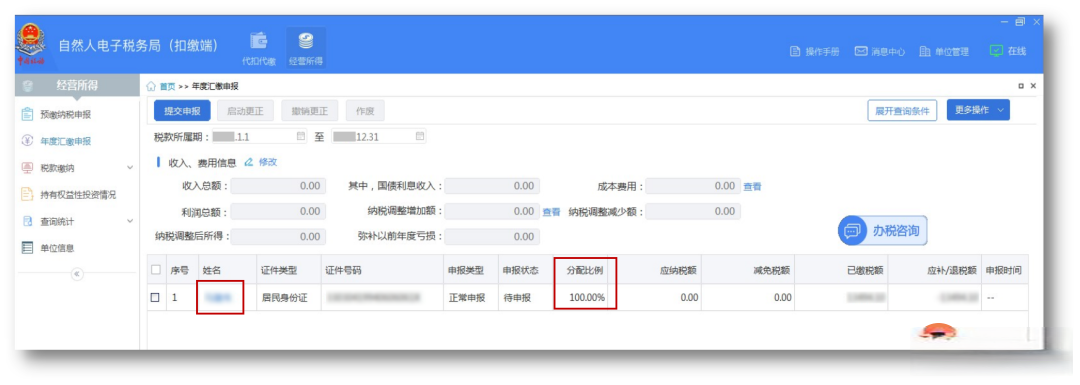Open 消息中心 message center
The width and height of the screenshot is (1080, 385).
[880, 52]
